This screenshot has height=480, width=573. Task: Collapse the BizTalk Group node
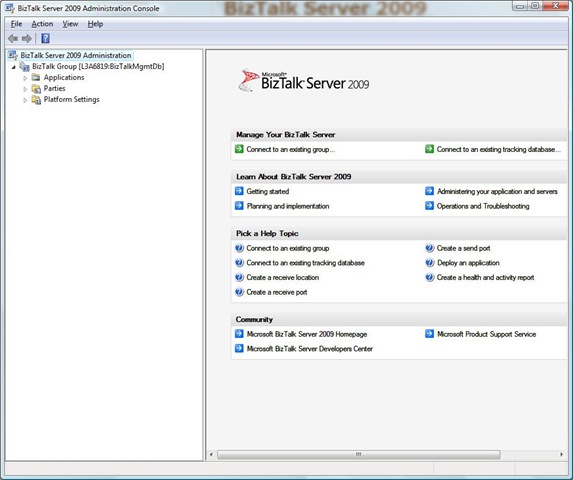click(14, 67)
